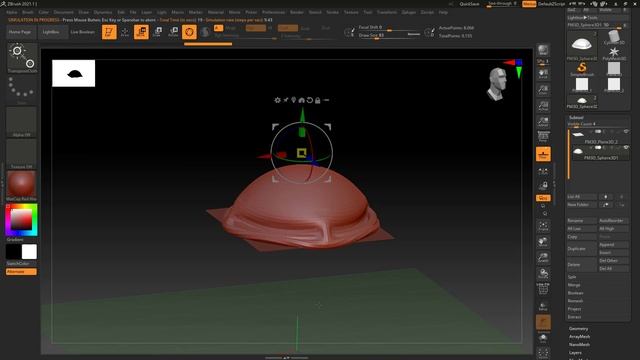Toggle the Qxyz rotation button
The image size is (640, 360).
tap(543, 198)
